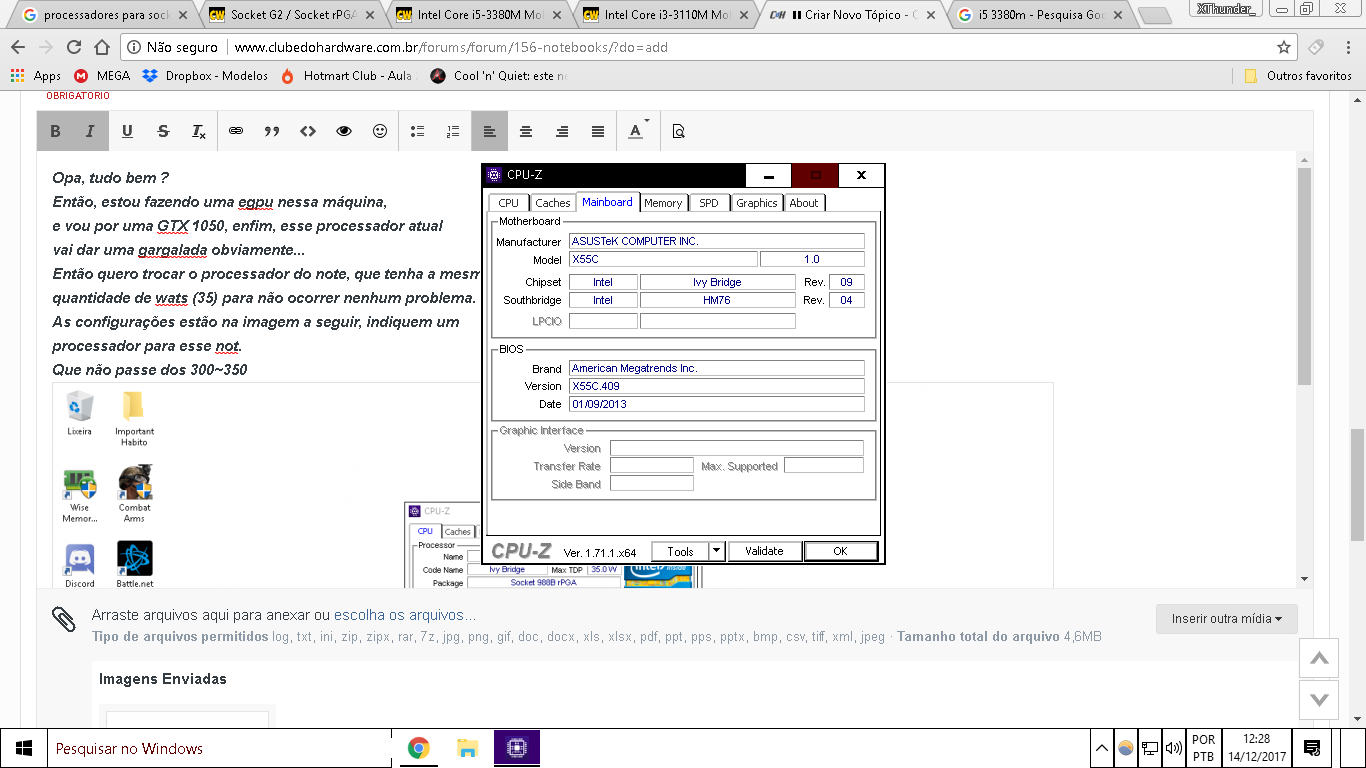1366x768 pixels.
Task: Expand the Tools dropdown arrow in CPU-Z
Action: pos(717,551)
